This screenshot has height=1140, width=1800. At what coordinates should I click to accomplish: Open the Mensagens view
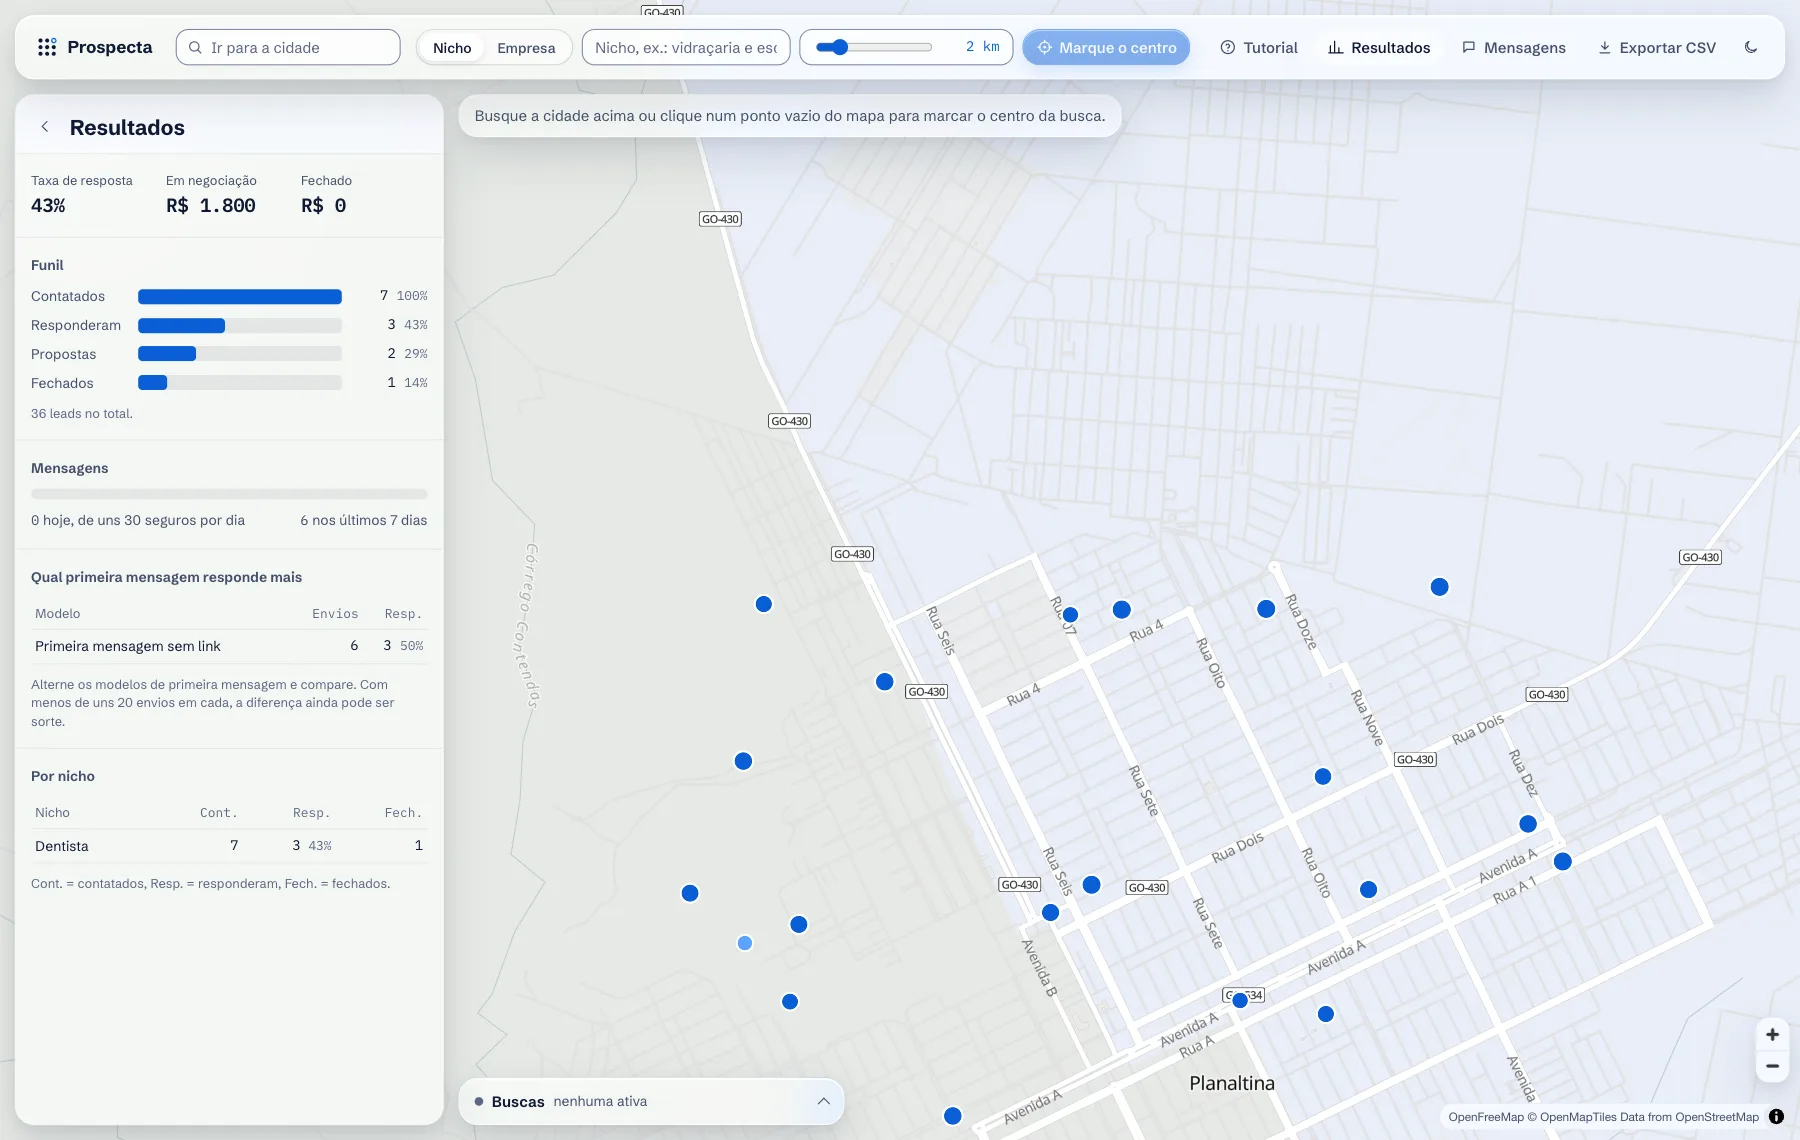tap(1514, 47)
